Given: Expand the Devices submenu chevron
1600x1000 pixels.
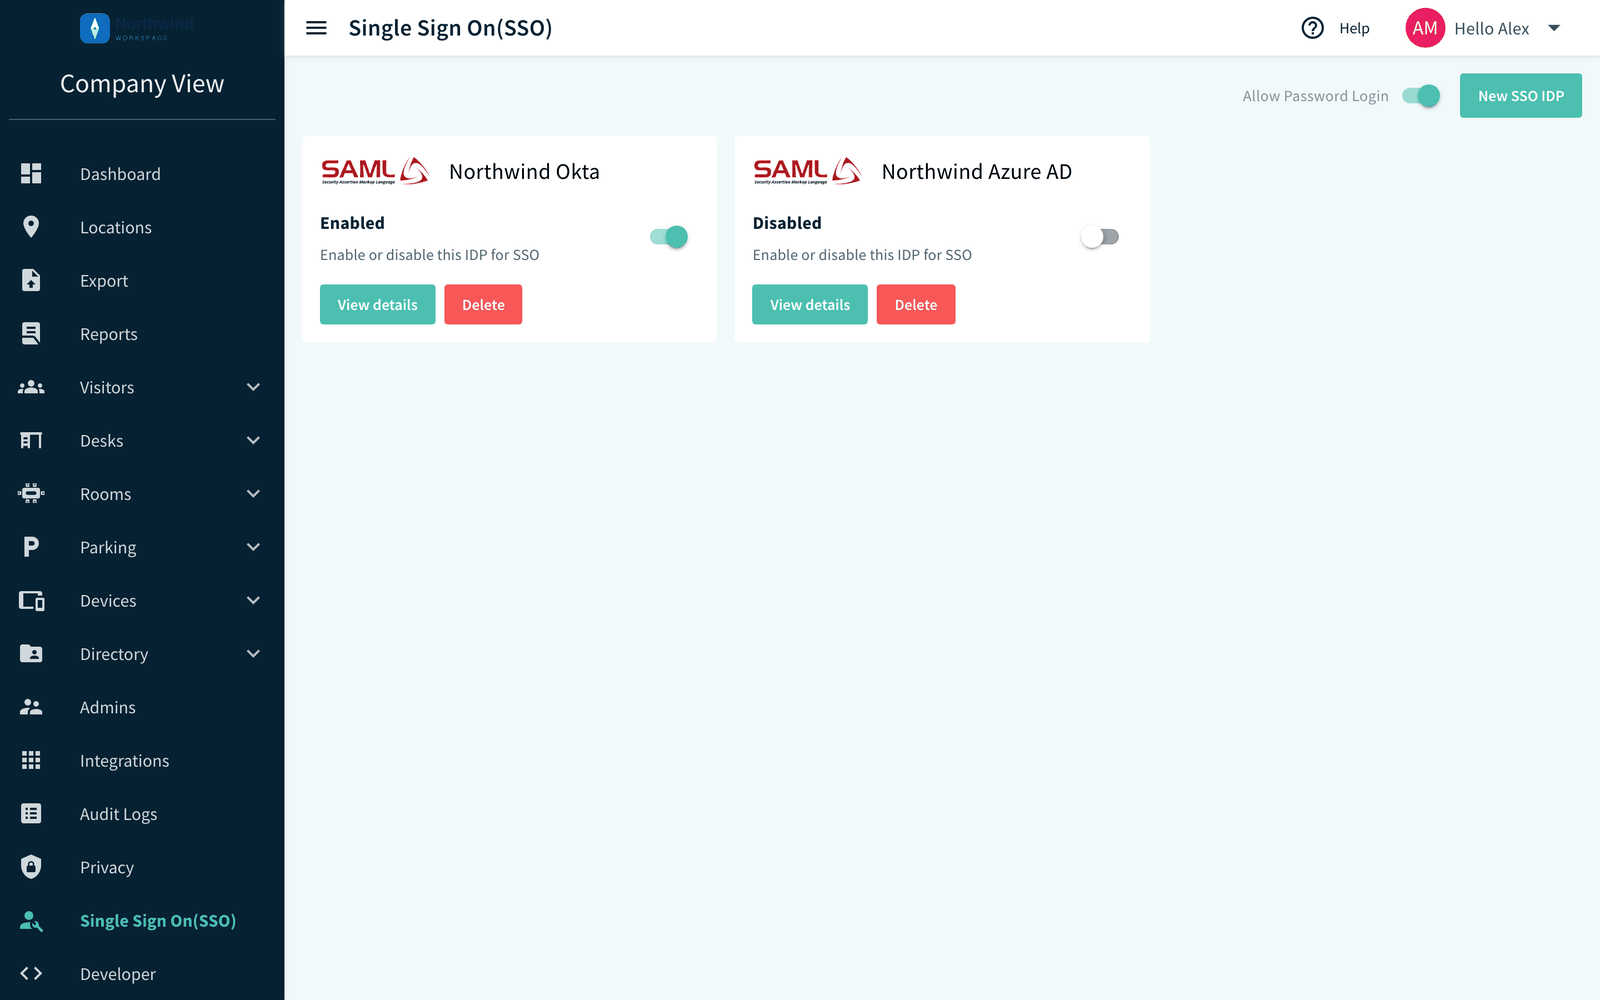Looking at the screenshot, I should coord(253,600).
